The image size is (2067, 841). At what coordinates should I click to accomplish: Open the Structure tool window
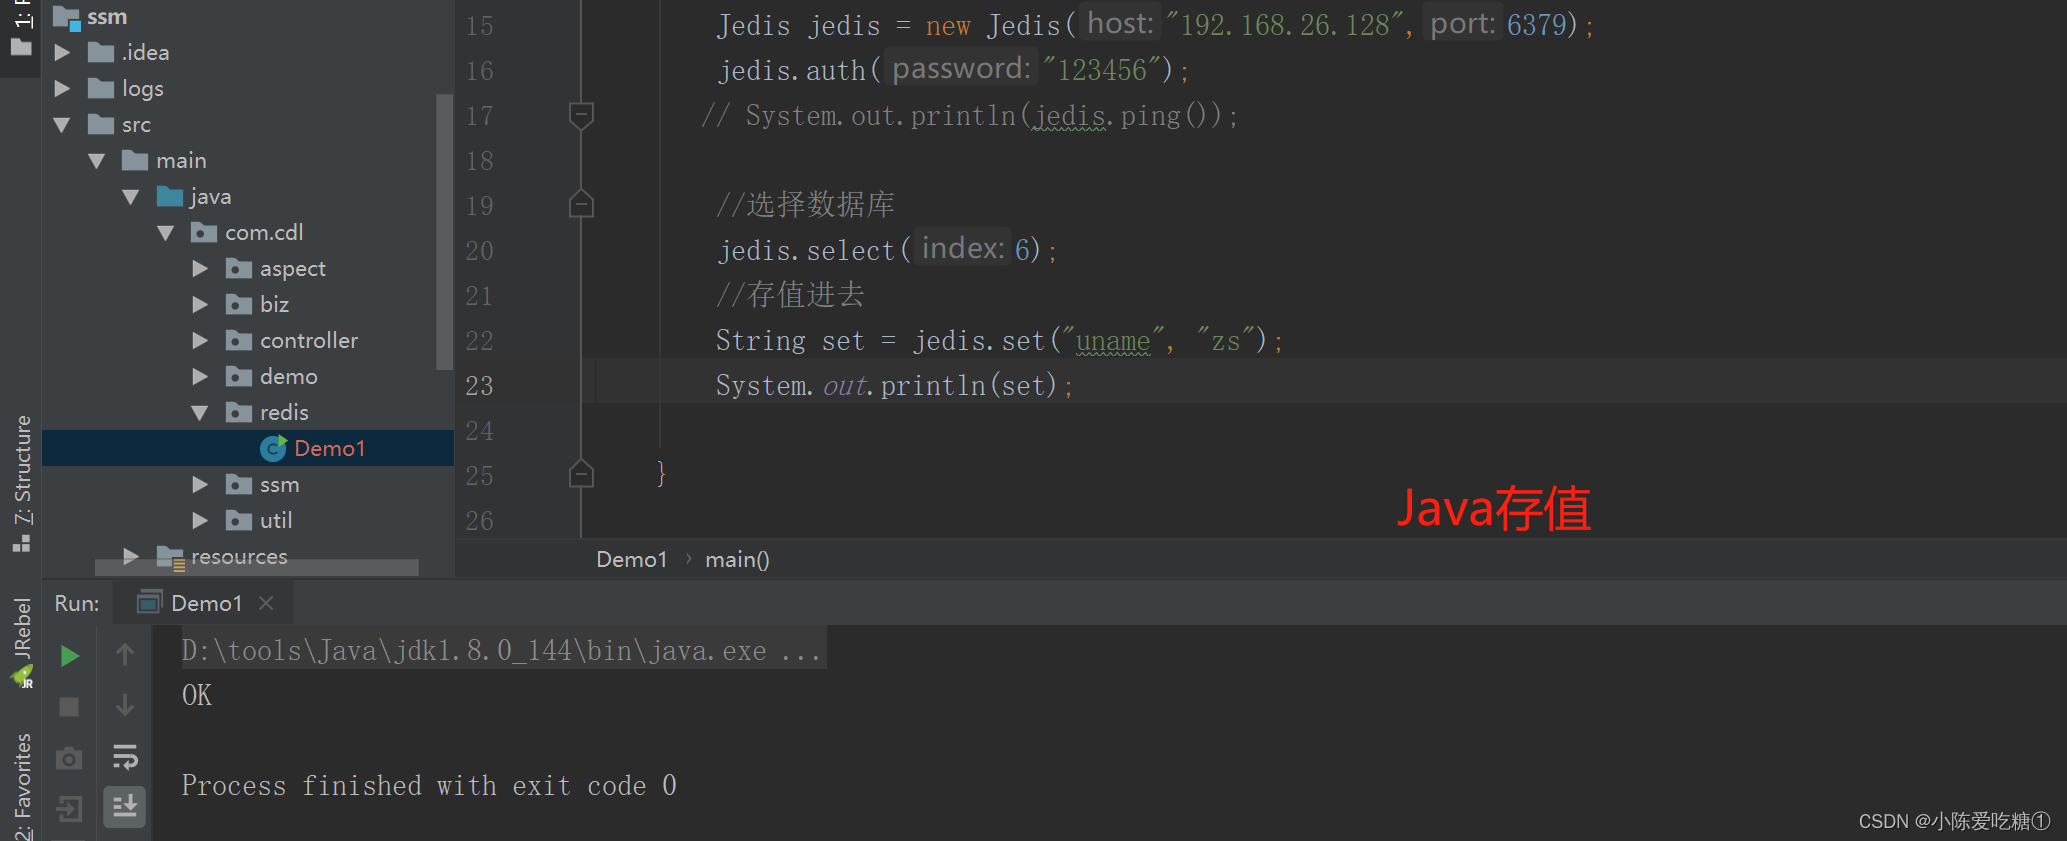(x=22, y=483)
